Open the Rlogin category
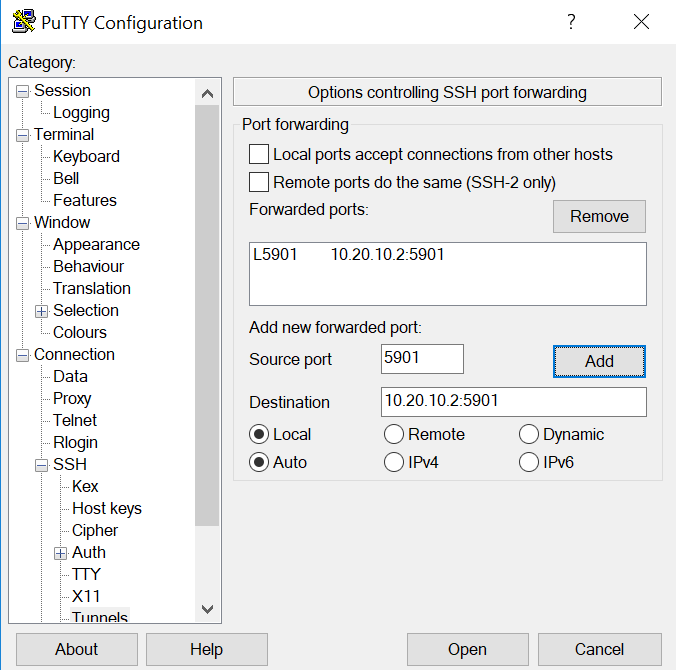 pyautogui.click(x=75, y=442)
